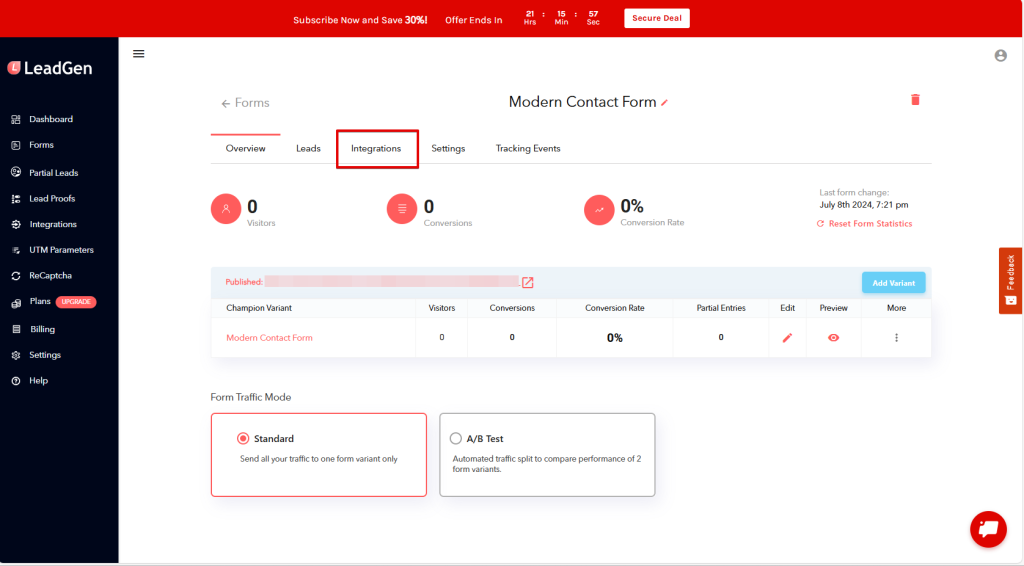Switch to the Leads tab
The width and height of the screenshot is (1024, 566).
click(308, 149)
